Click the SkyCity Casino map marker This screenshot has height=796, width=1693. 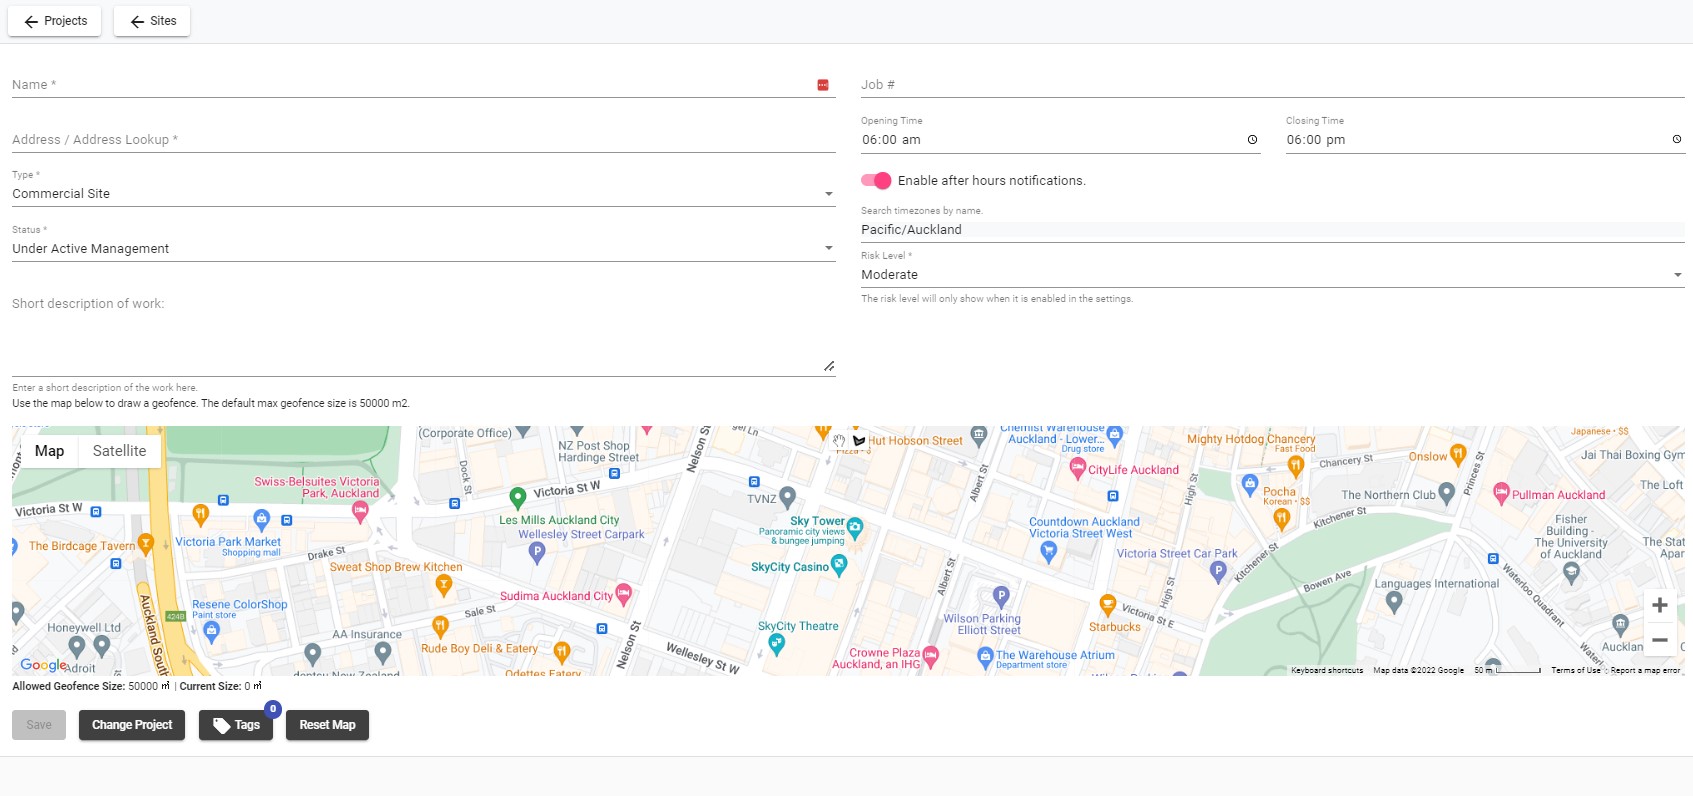point(839,566)
